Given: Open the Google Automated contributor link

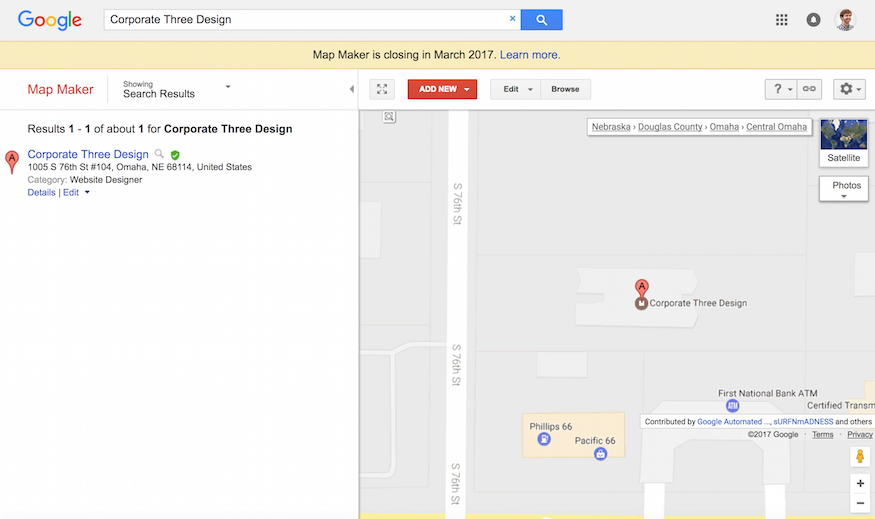Looking at the screenshot, I should click(733, 422).
